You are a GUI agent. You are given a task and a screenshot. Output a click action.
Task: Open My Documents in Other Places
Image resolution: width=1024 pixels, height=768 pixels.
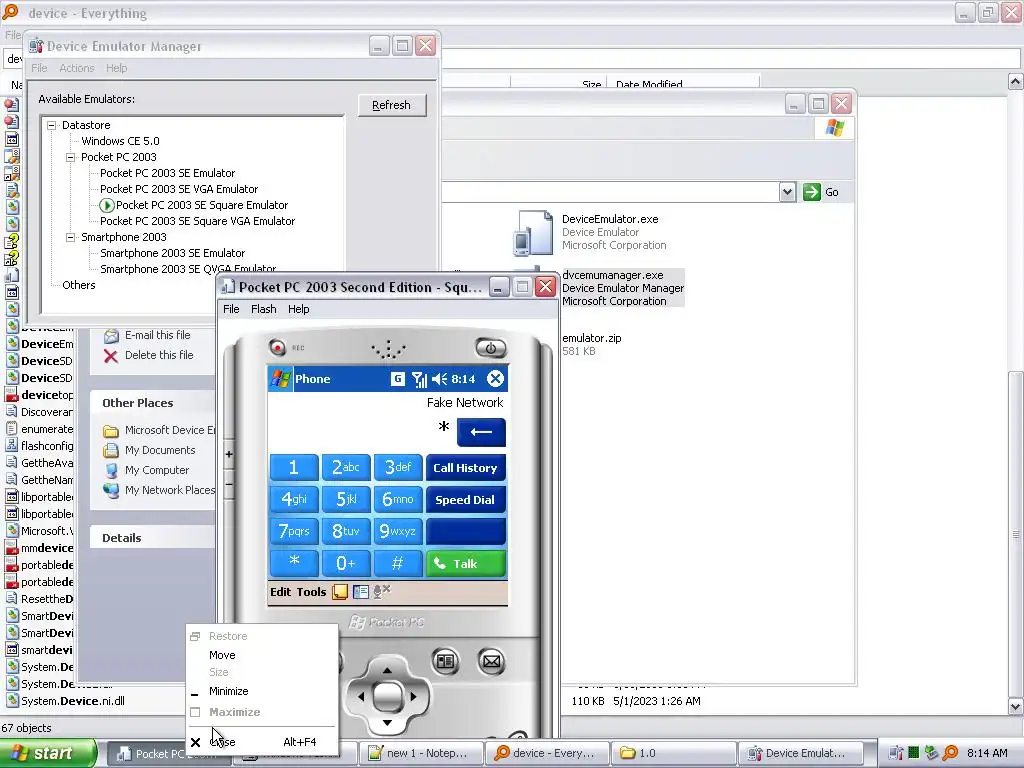(x=160, y=450)
